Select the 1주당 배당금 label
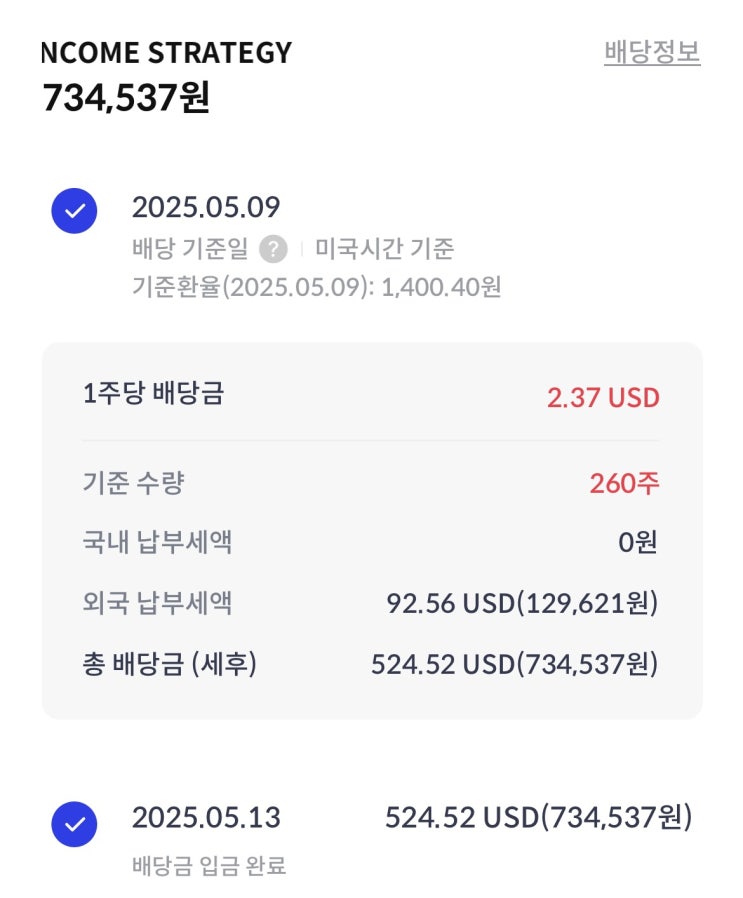 point(153,393)
